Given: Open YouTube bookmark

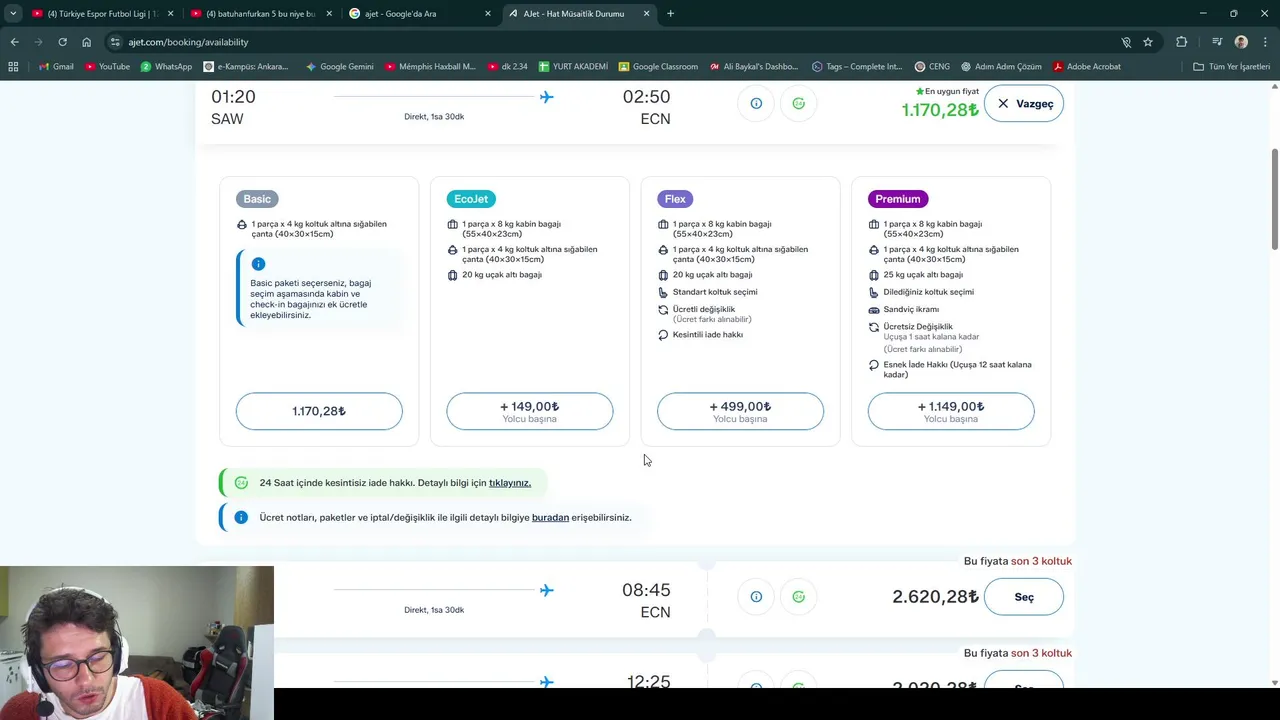Looking at the screenshot, I should point(107,67).
